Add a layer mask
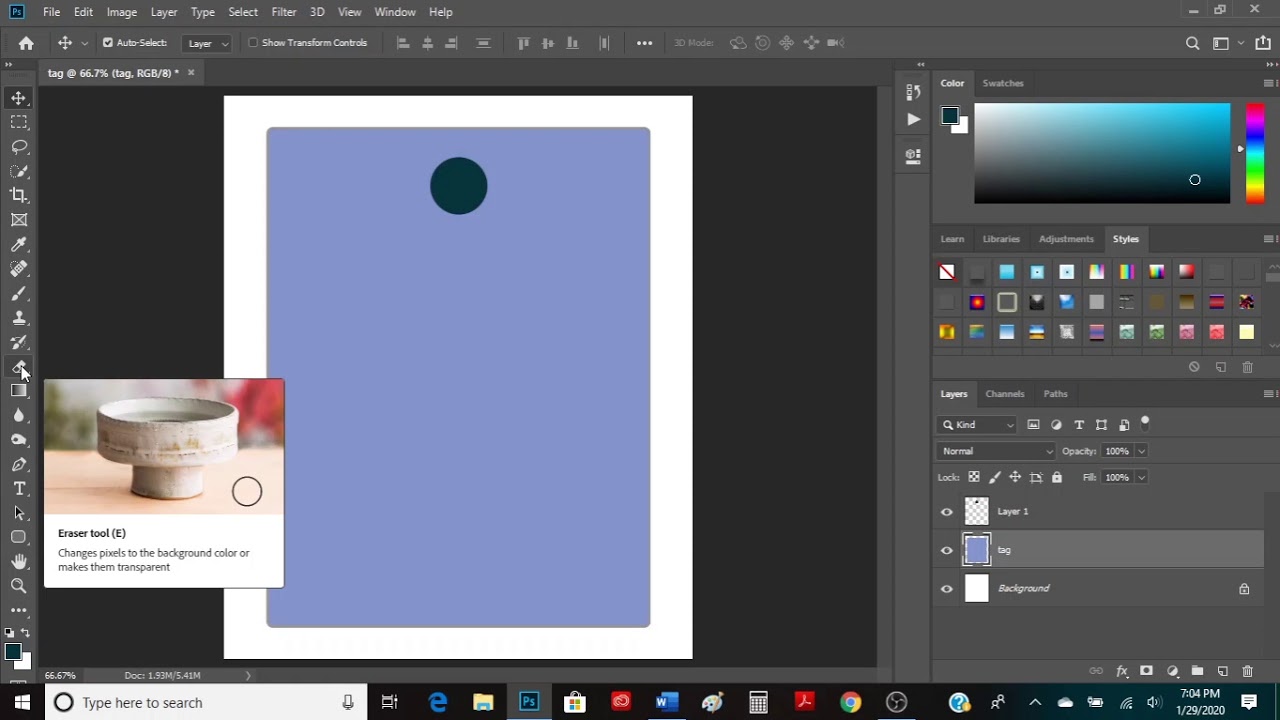 (1146, 671)
